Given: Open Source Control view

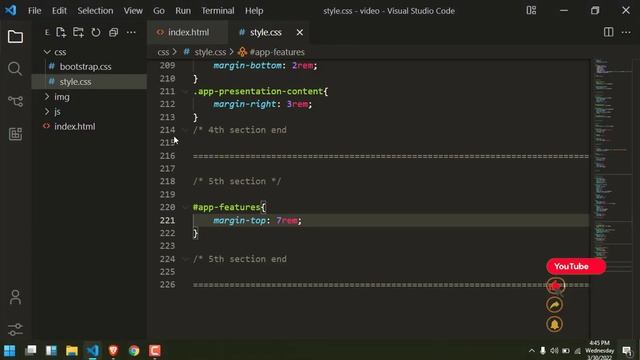Looking at the screenshot, I should (x=15, y=101).
